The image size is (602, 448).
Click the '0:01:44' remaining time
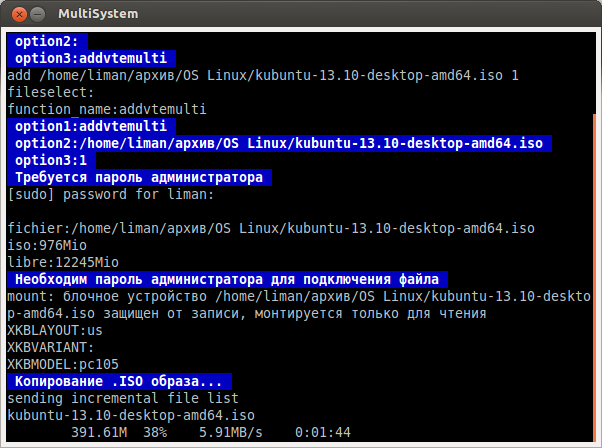point(323,433)
